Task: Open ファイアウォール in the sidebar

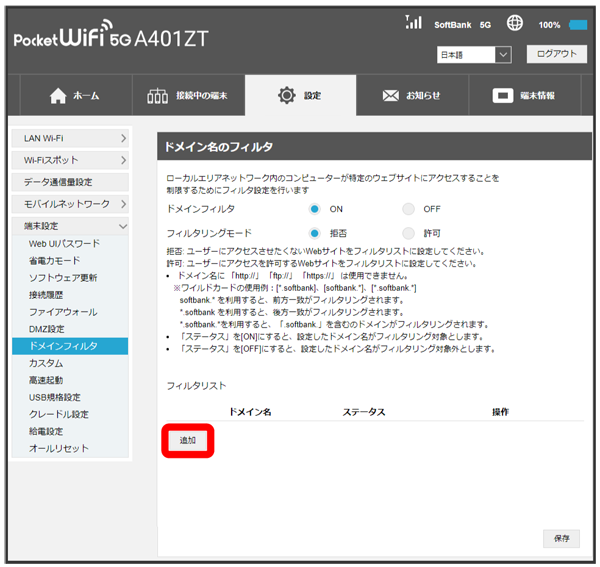Action: (x=63, y=312)
